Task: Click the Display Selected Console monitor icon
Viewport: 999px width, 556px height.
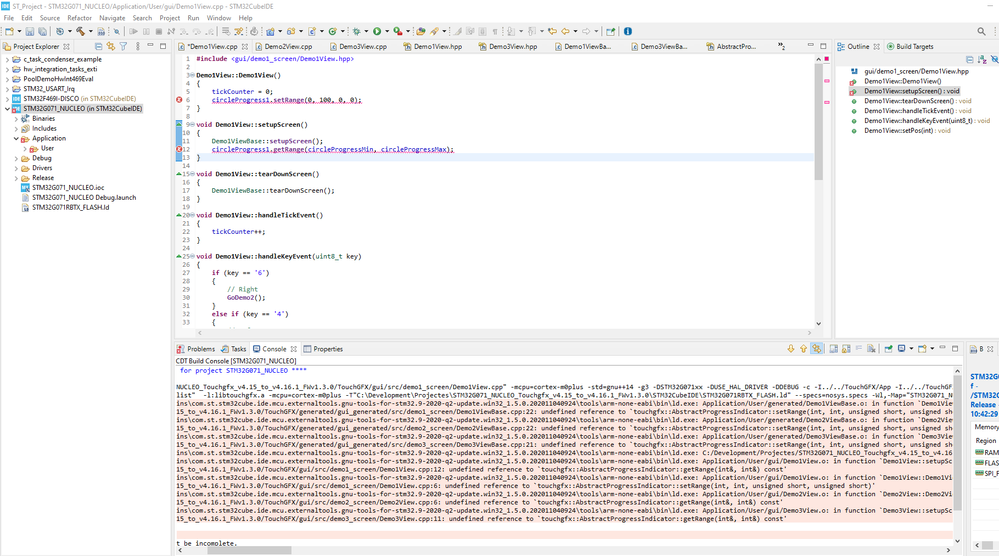Action: pyautogui.click(x=902, y=348)
